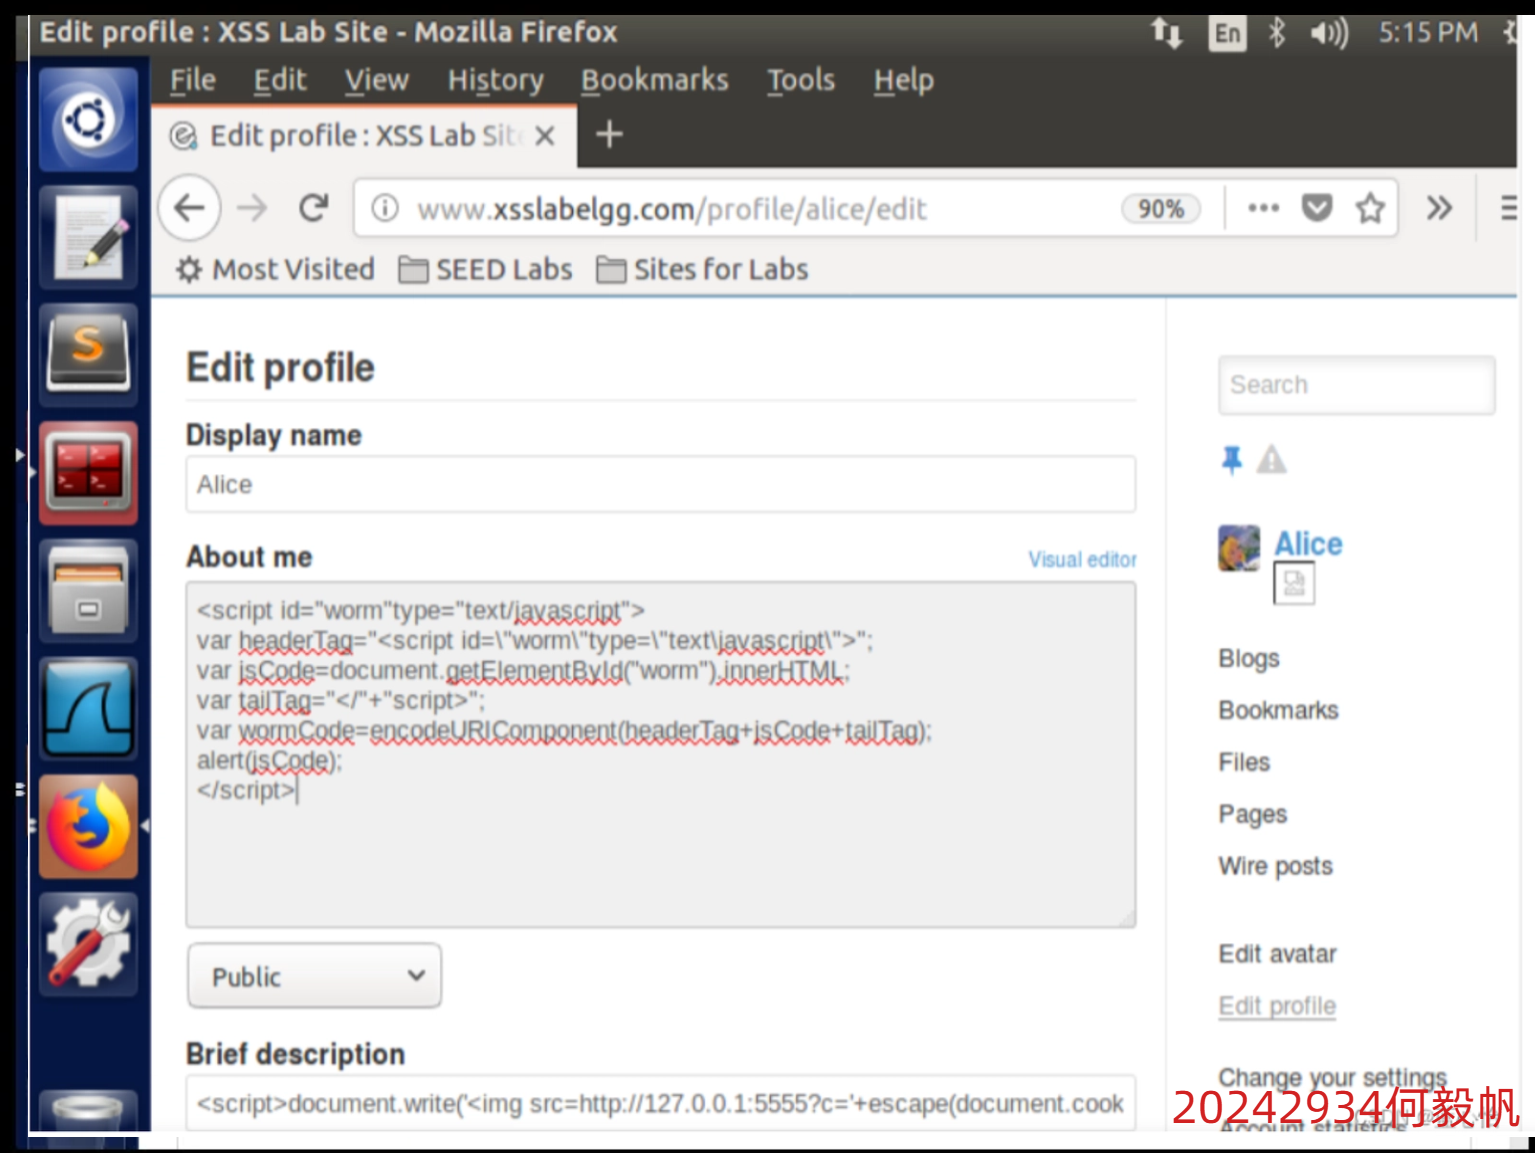The height and width of the screenshot is (1153, 1535).
Task: Open the Tools menu
Action: [x=800, y=80]
